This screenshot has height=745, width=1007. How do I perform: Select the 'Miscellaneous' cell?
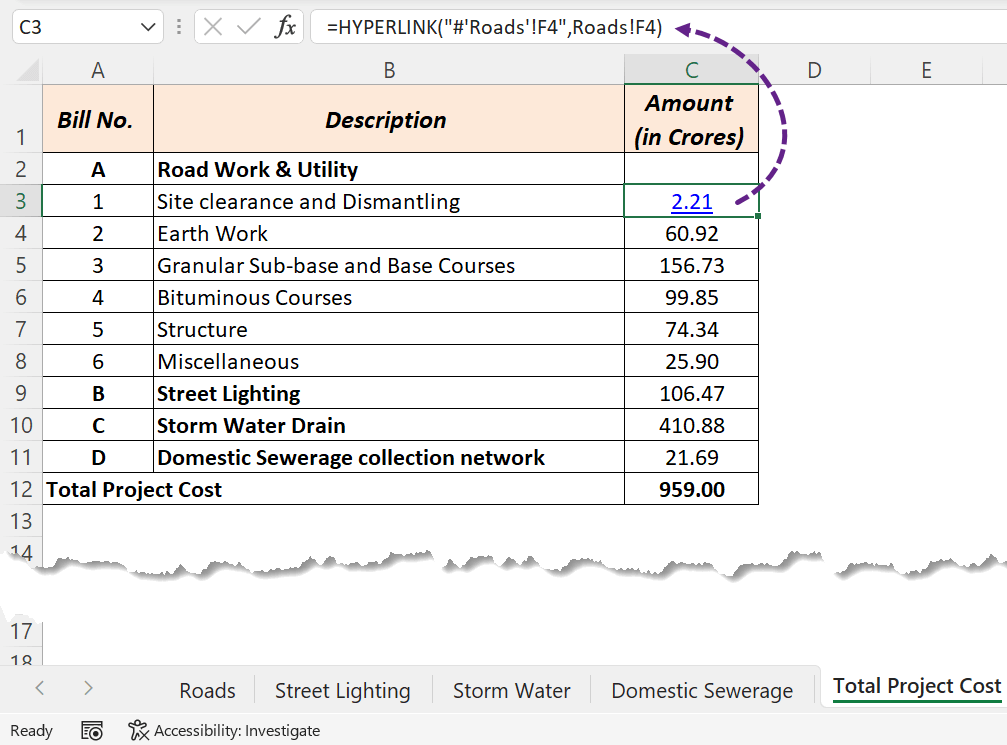tap(389, 361)
